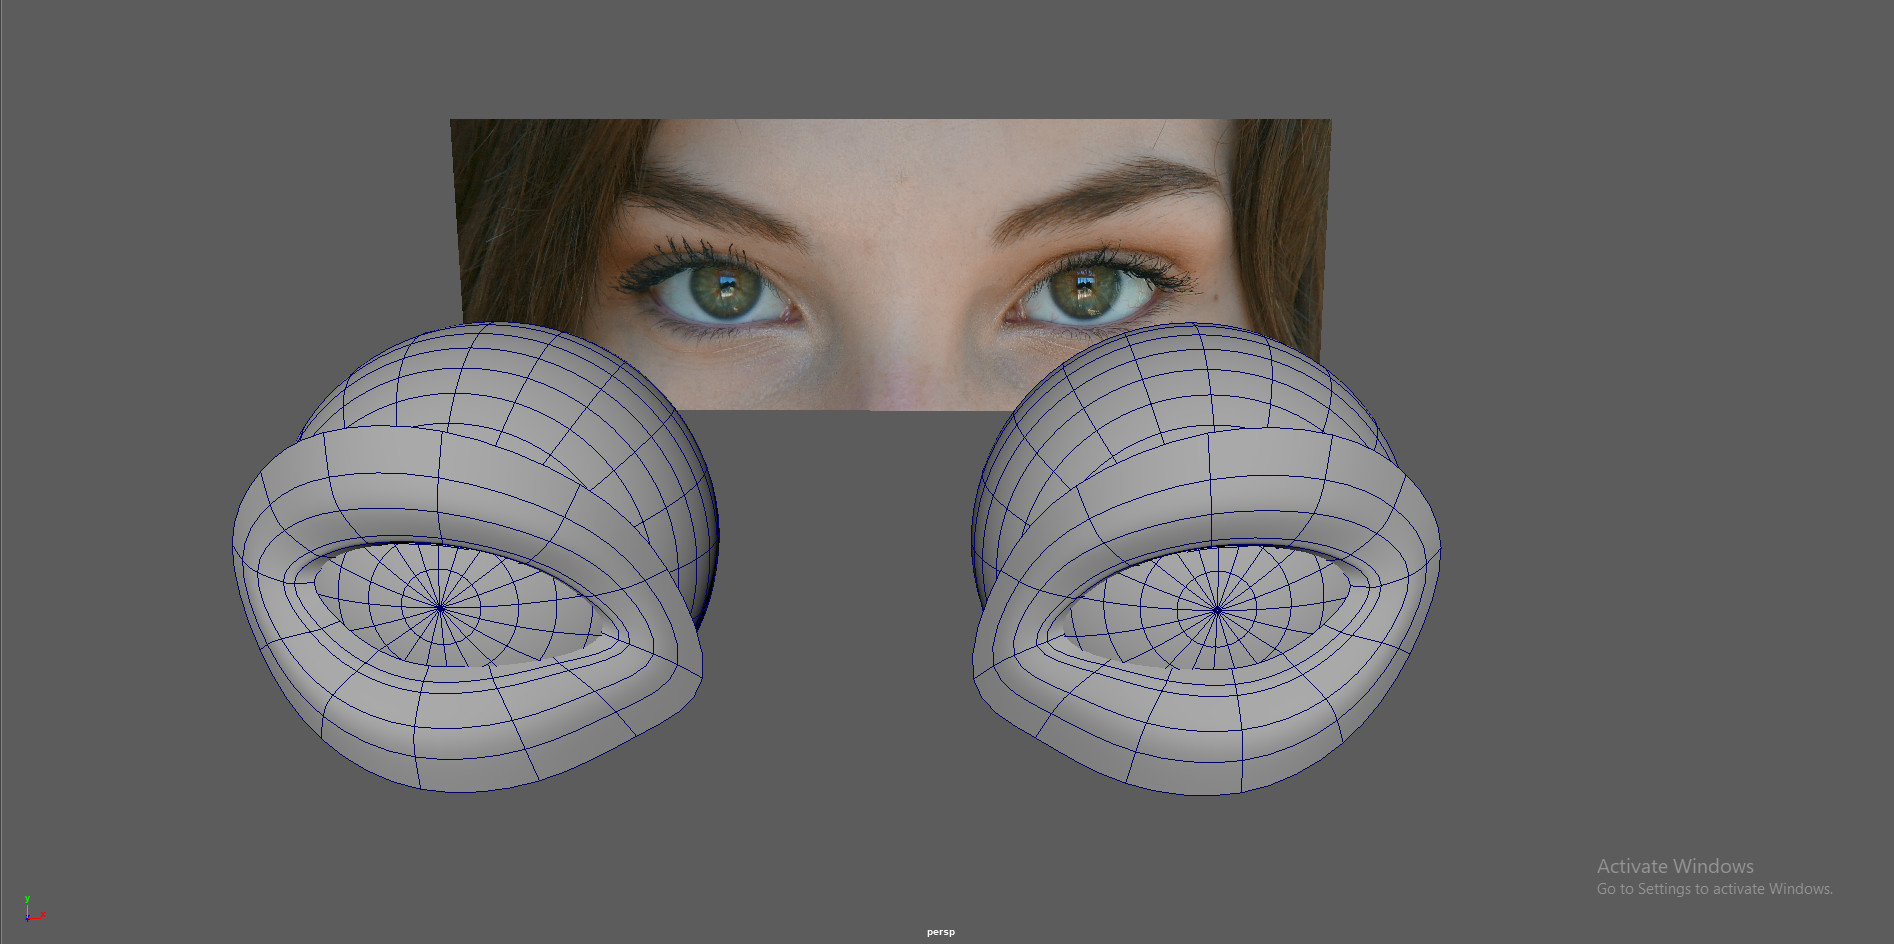This screenshot has height=944, width=1894.
Task: Click the right eye in the reference photo
Action: [x=1085, y=290]
